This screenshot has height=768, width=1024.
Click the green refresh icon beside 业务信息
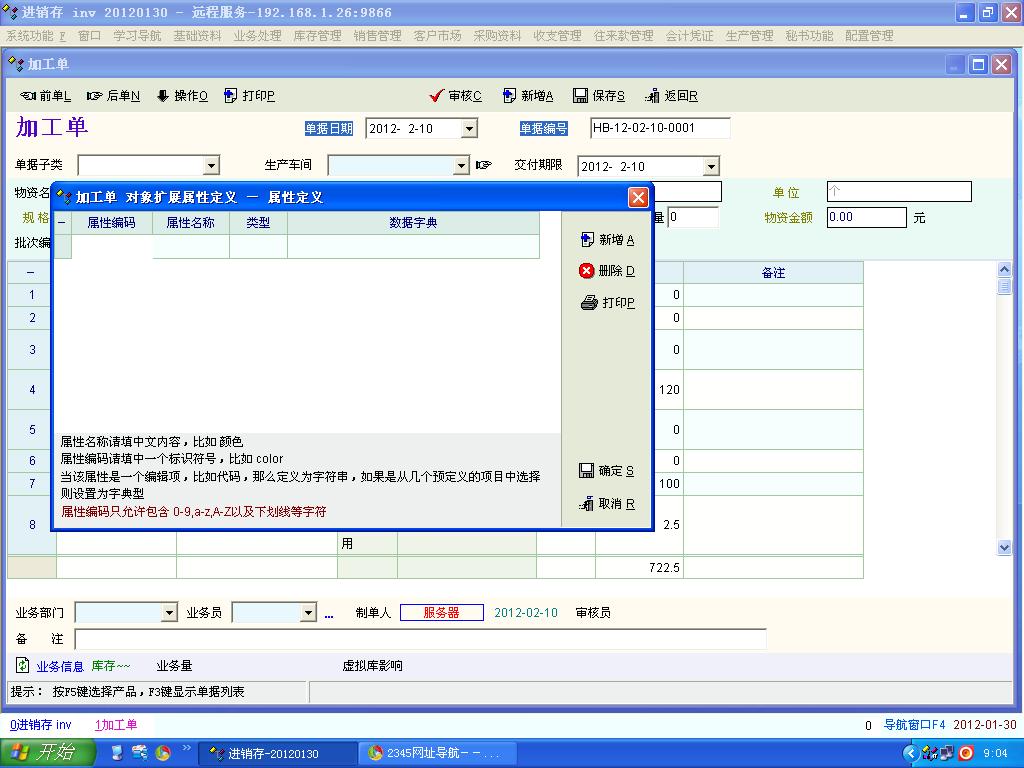tap(22, 665)
